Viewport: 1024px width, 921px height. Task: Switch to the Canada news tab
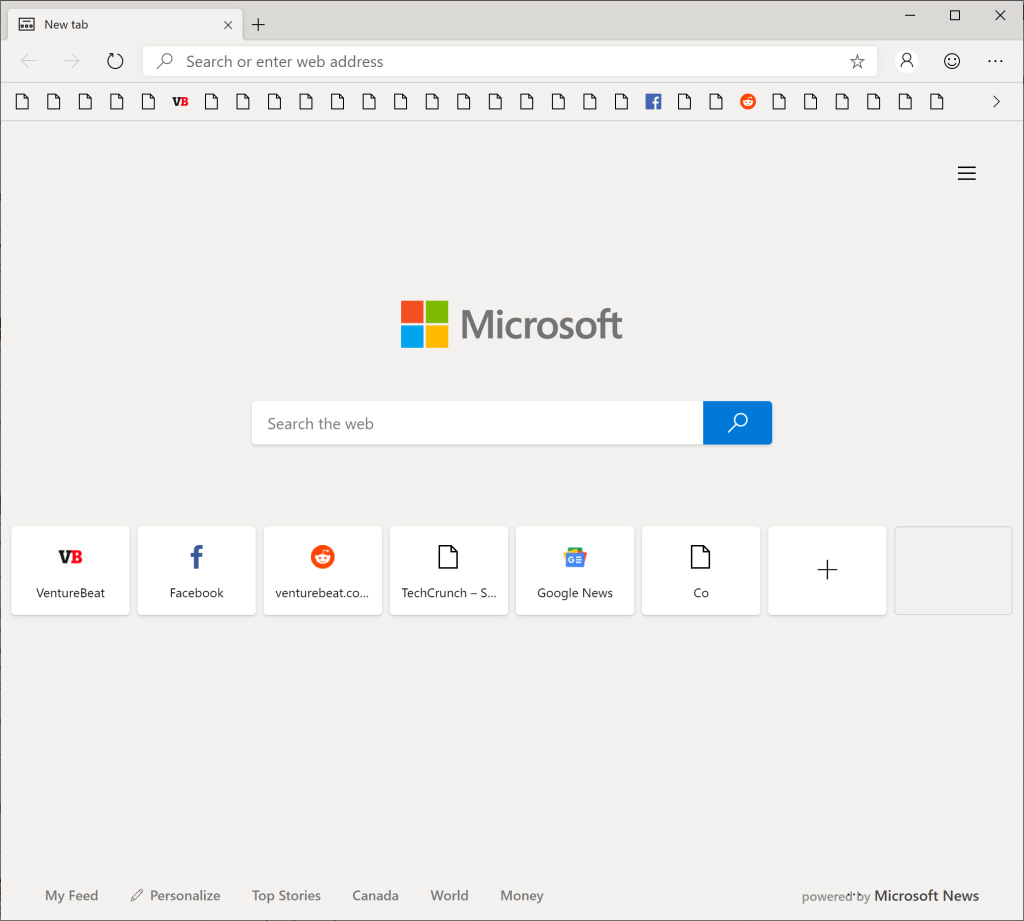[x=375, y=895]
